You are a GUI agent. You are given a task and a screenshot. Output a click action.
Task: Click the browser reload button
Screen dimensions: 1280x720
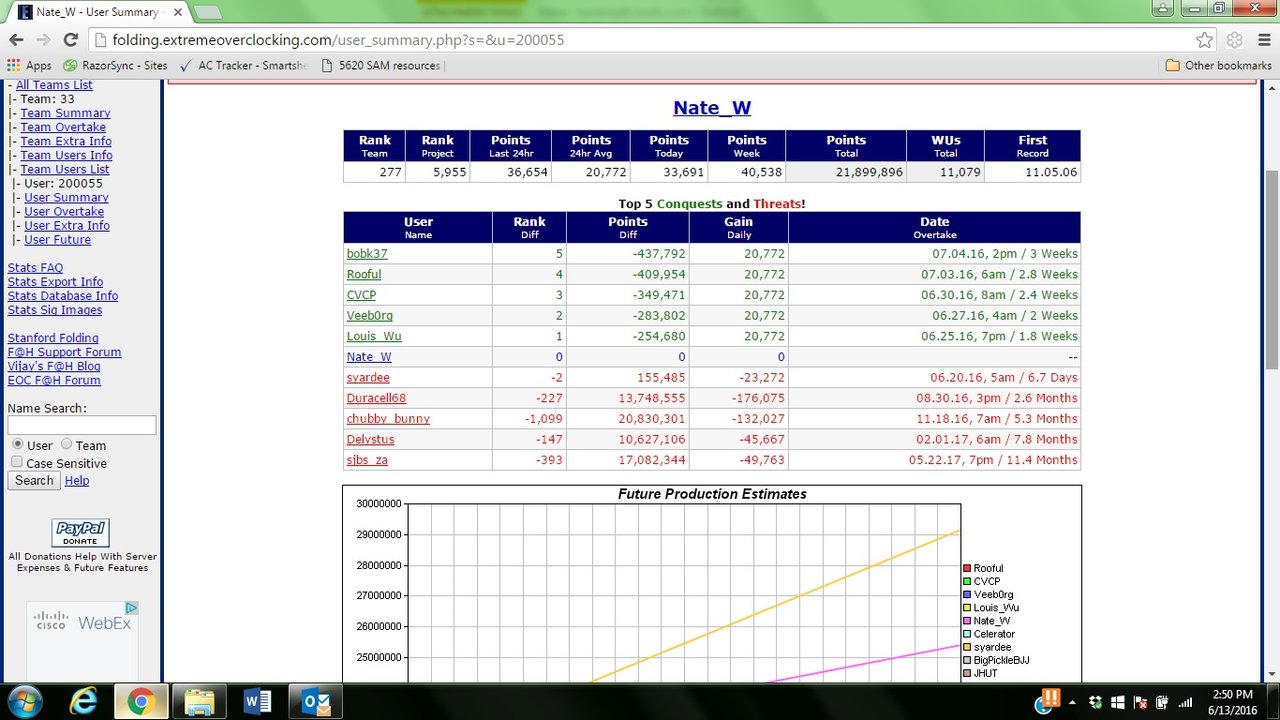click(x=70, y=40)
